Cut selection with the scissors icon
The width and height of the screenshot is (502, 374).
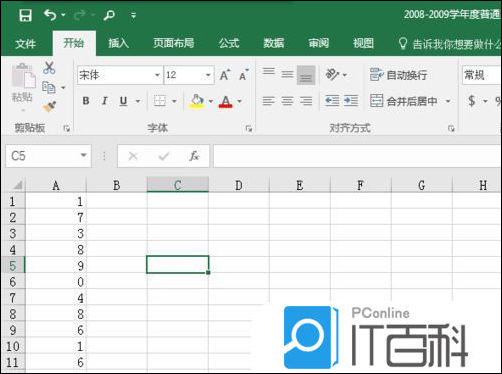(49, 68)
